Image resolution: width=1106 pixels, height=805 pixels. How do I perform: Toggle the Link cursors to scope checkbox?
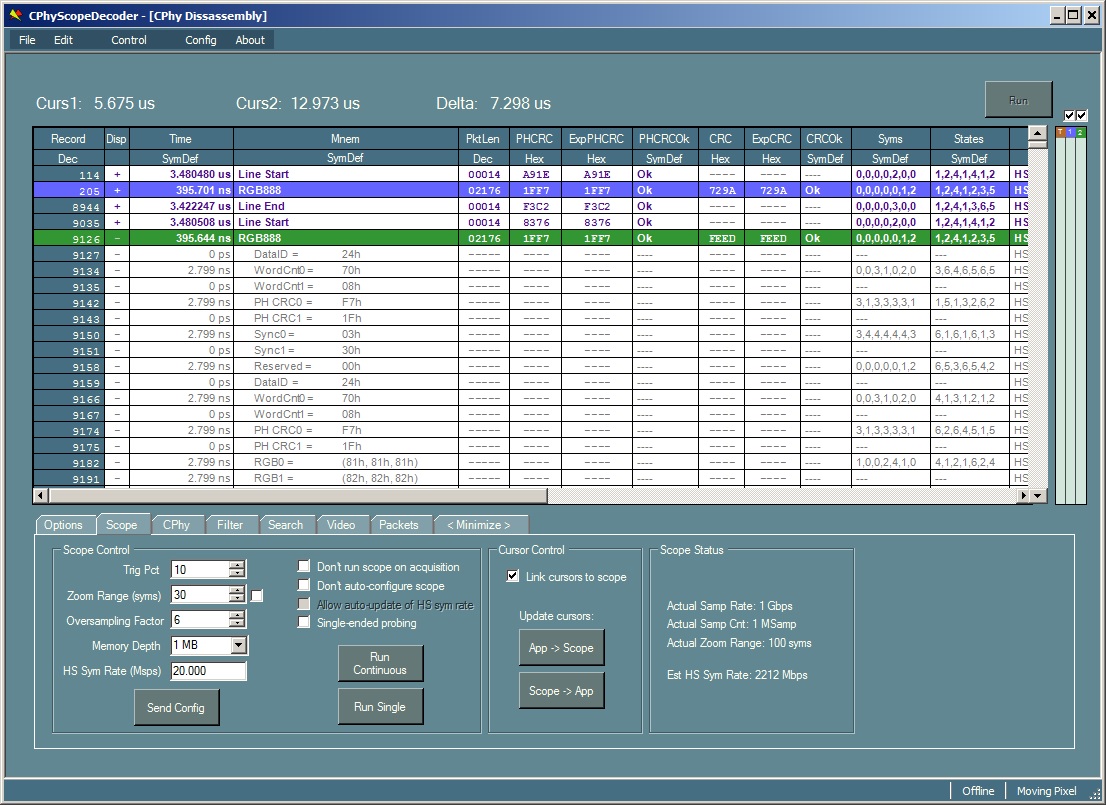point(513,577)
